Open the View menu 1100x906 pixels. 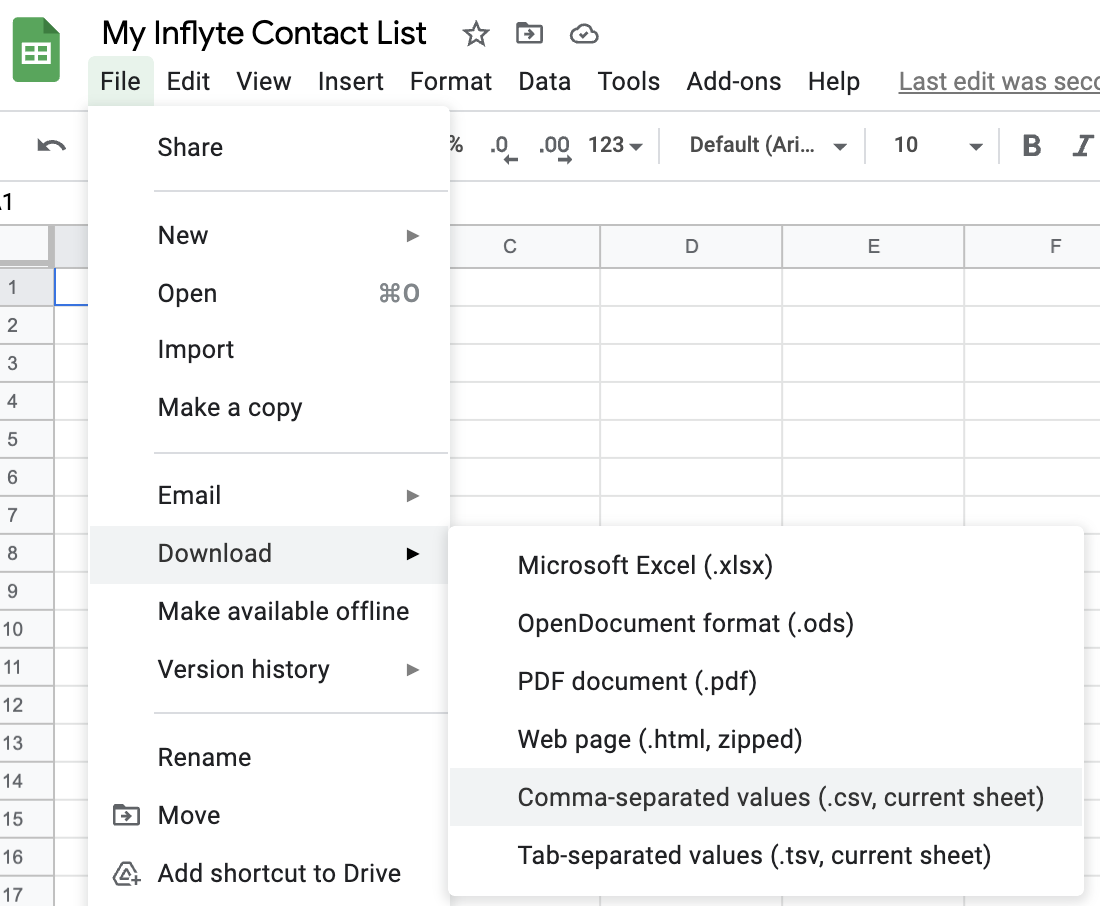[263, 81]
